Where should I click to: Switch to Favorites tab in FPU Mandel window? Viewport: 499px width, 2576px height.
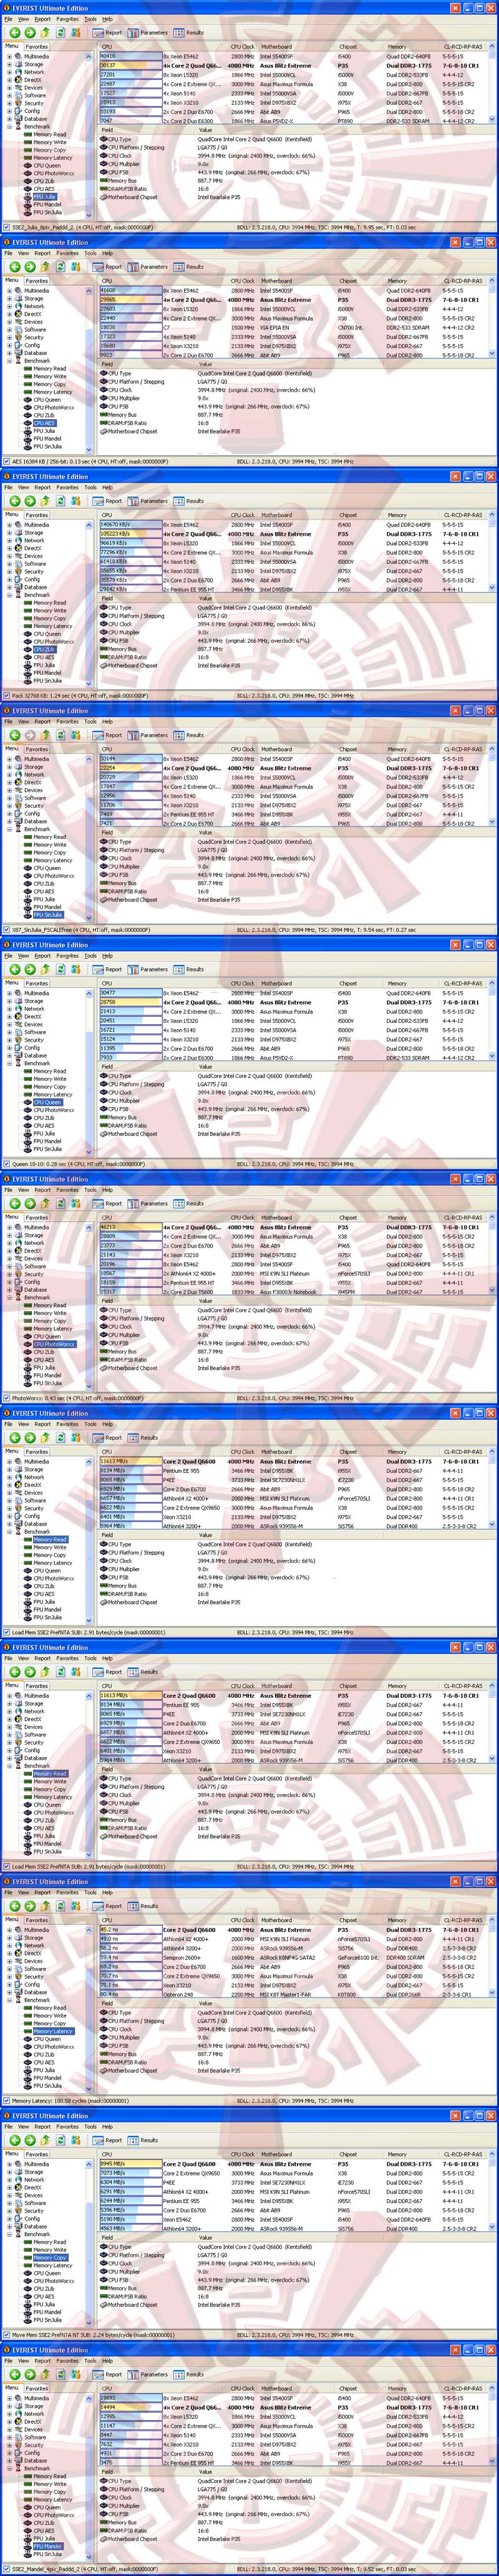pos(37,2389)
